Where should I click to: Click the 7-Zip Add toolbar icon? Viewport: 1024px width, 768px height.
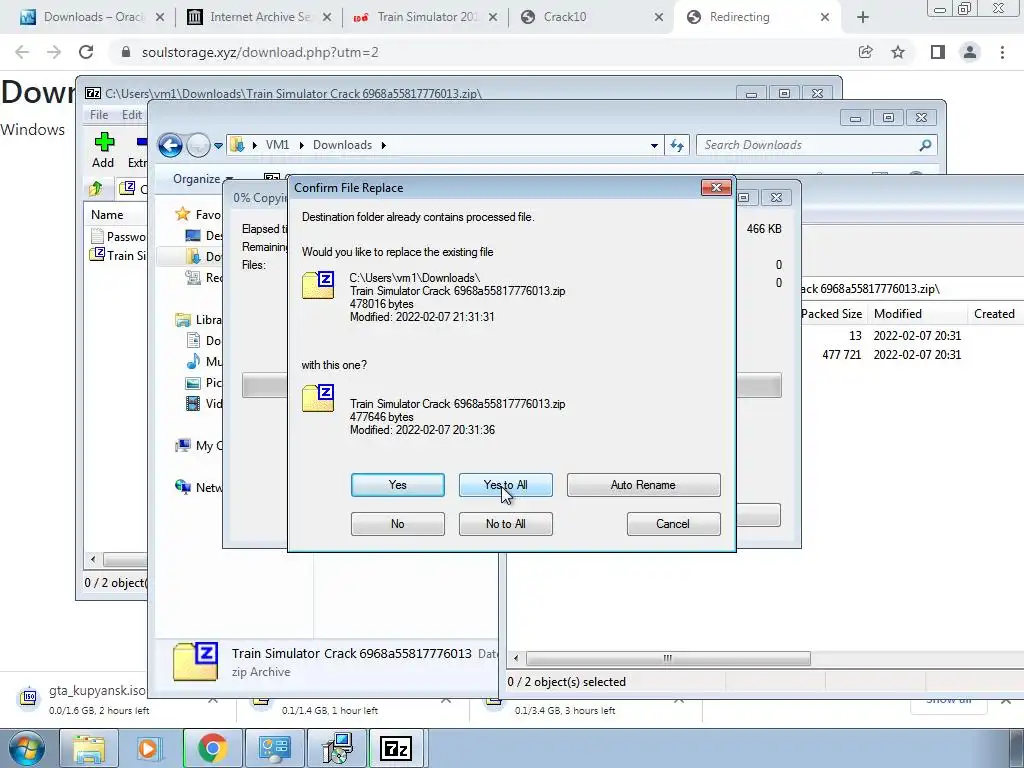(103, 150)
